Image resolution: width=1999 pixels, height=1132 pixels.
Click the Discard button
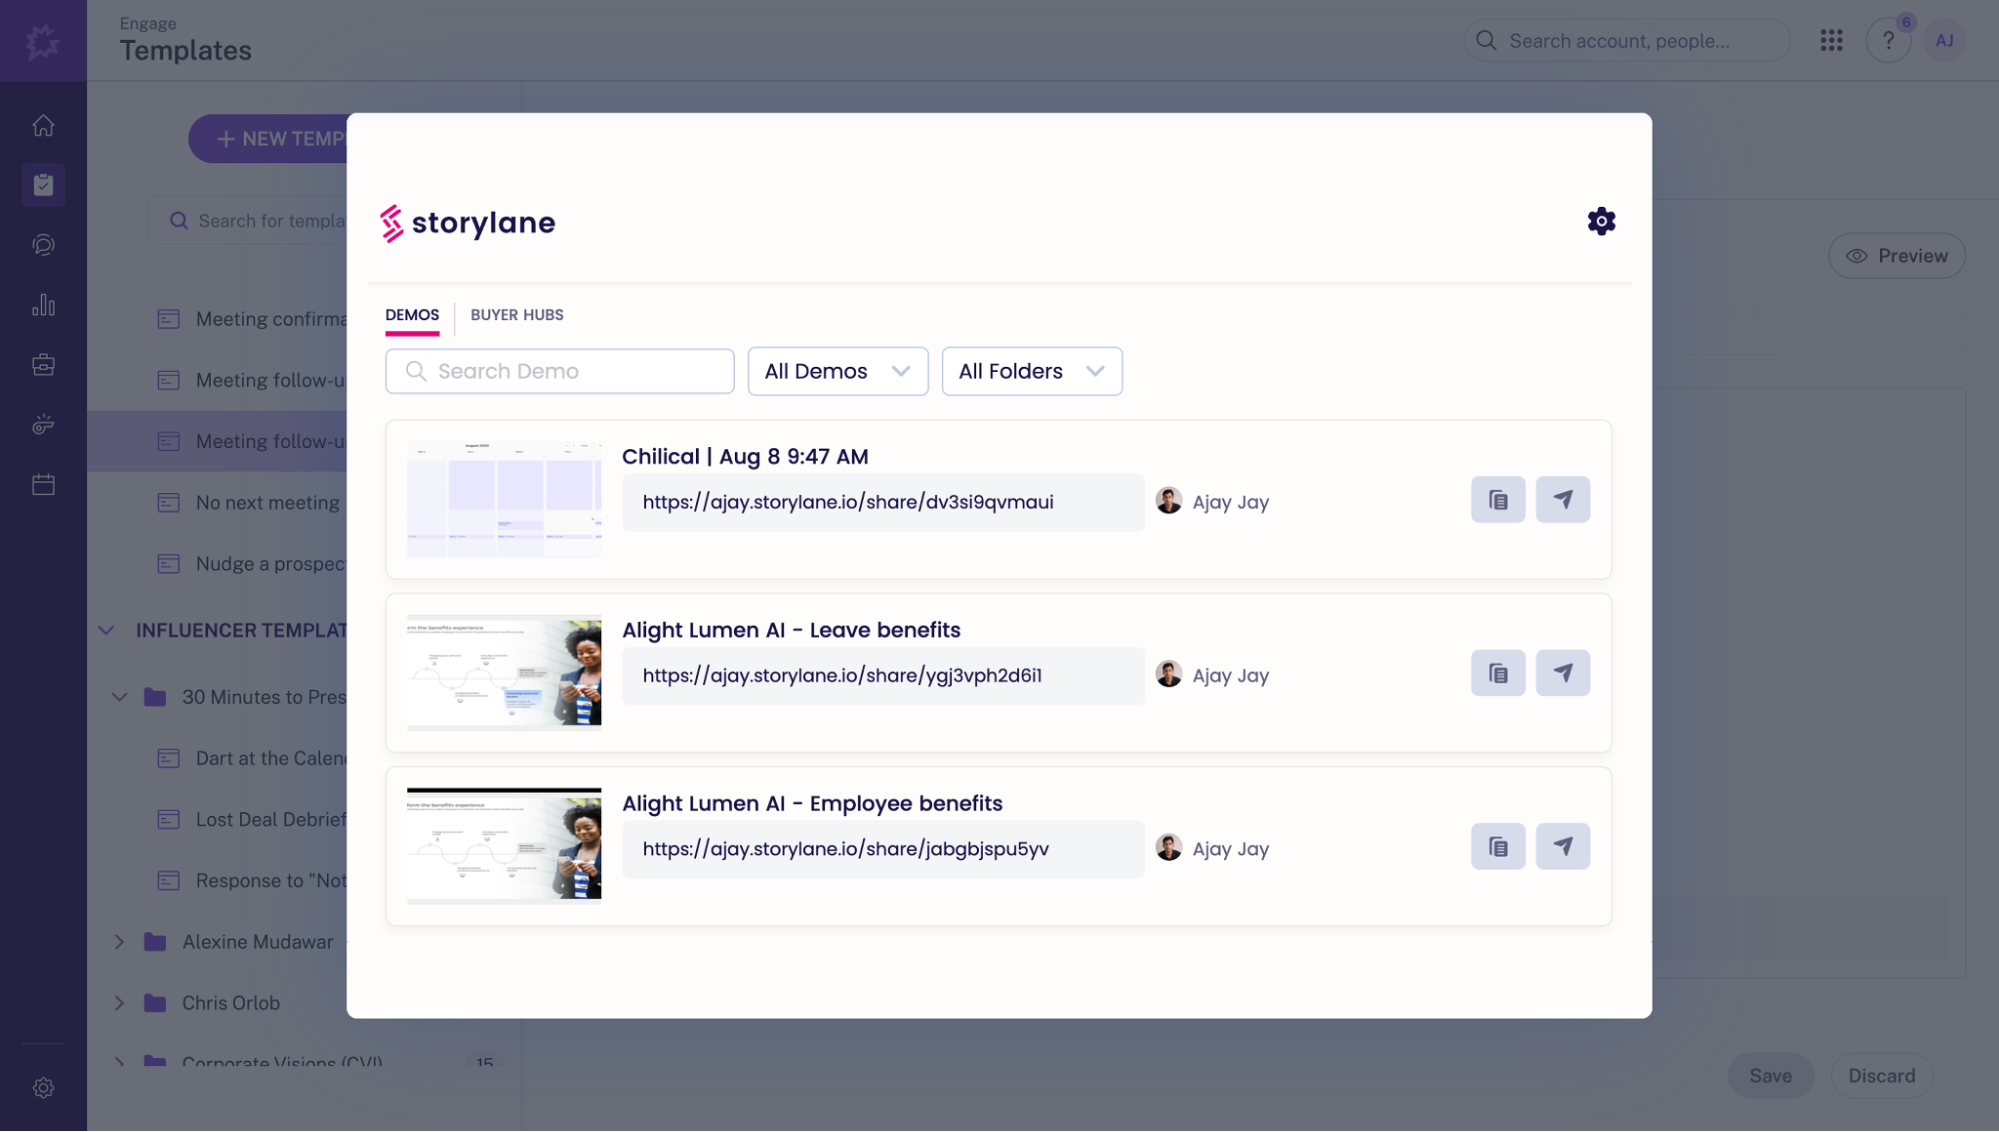1881,1076
